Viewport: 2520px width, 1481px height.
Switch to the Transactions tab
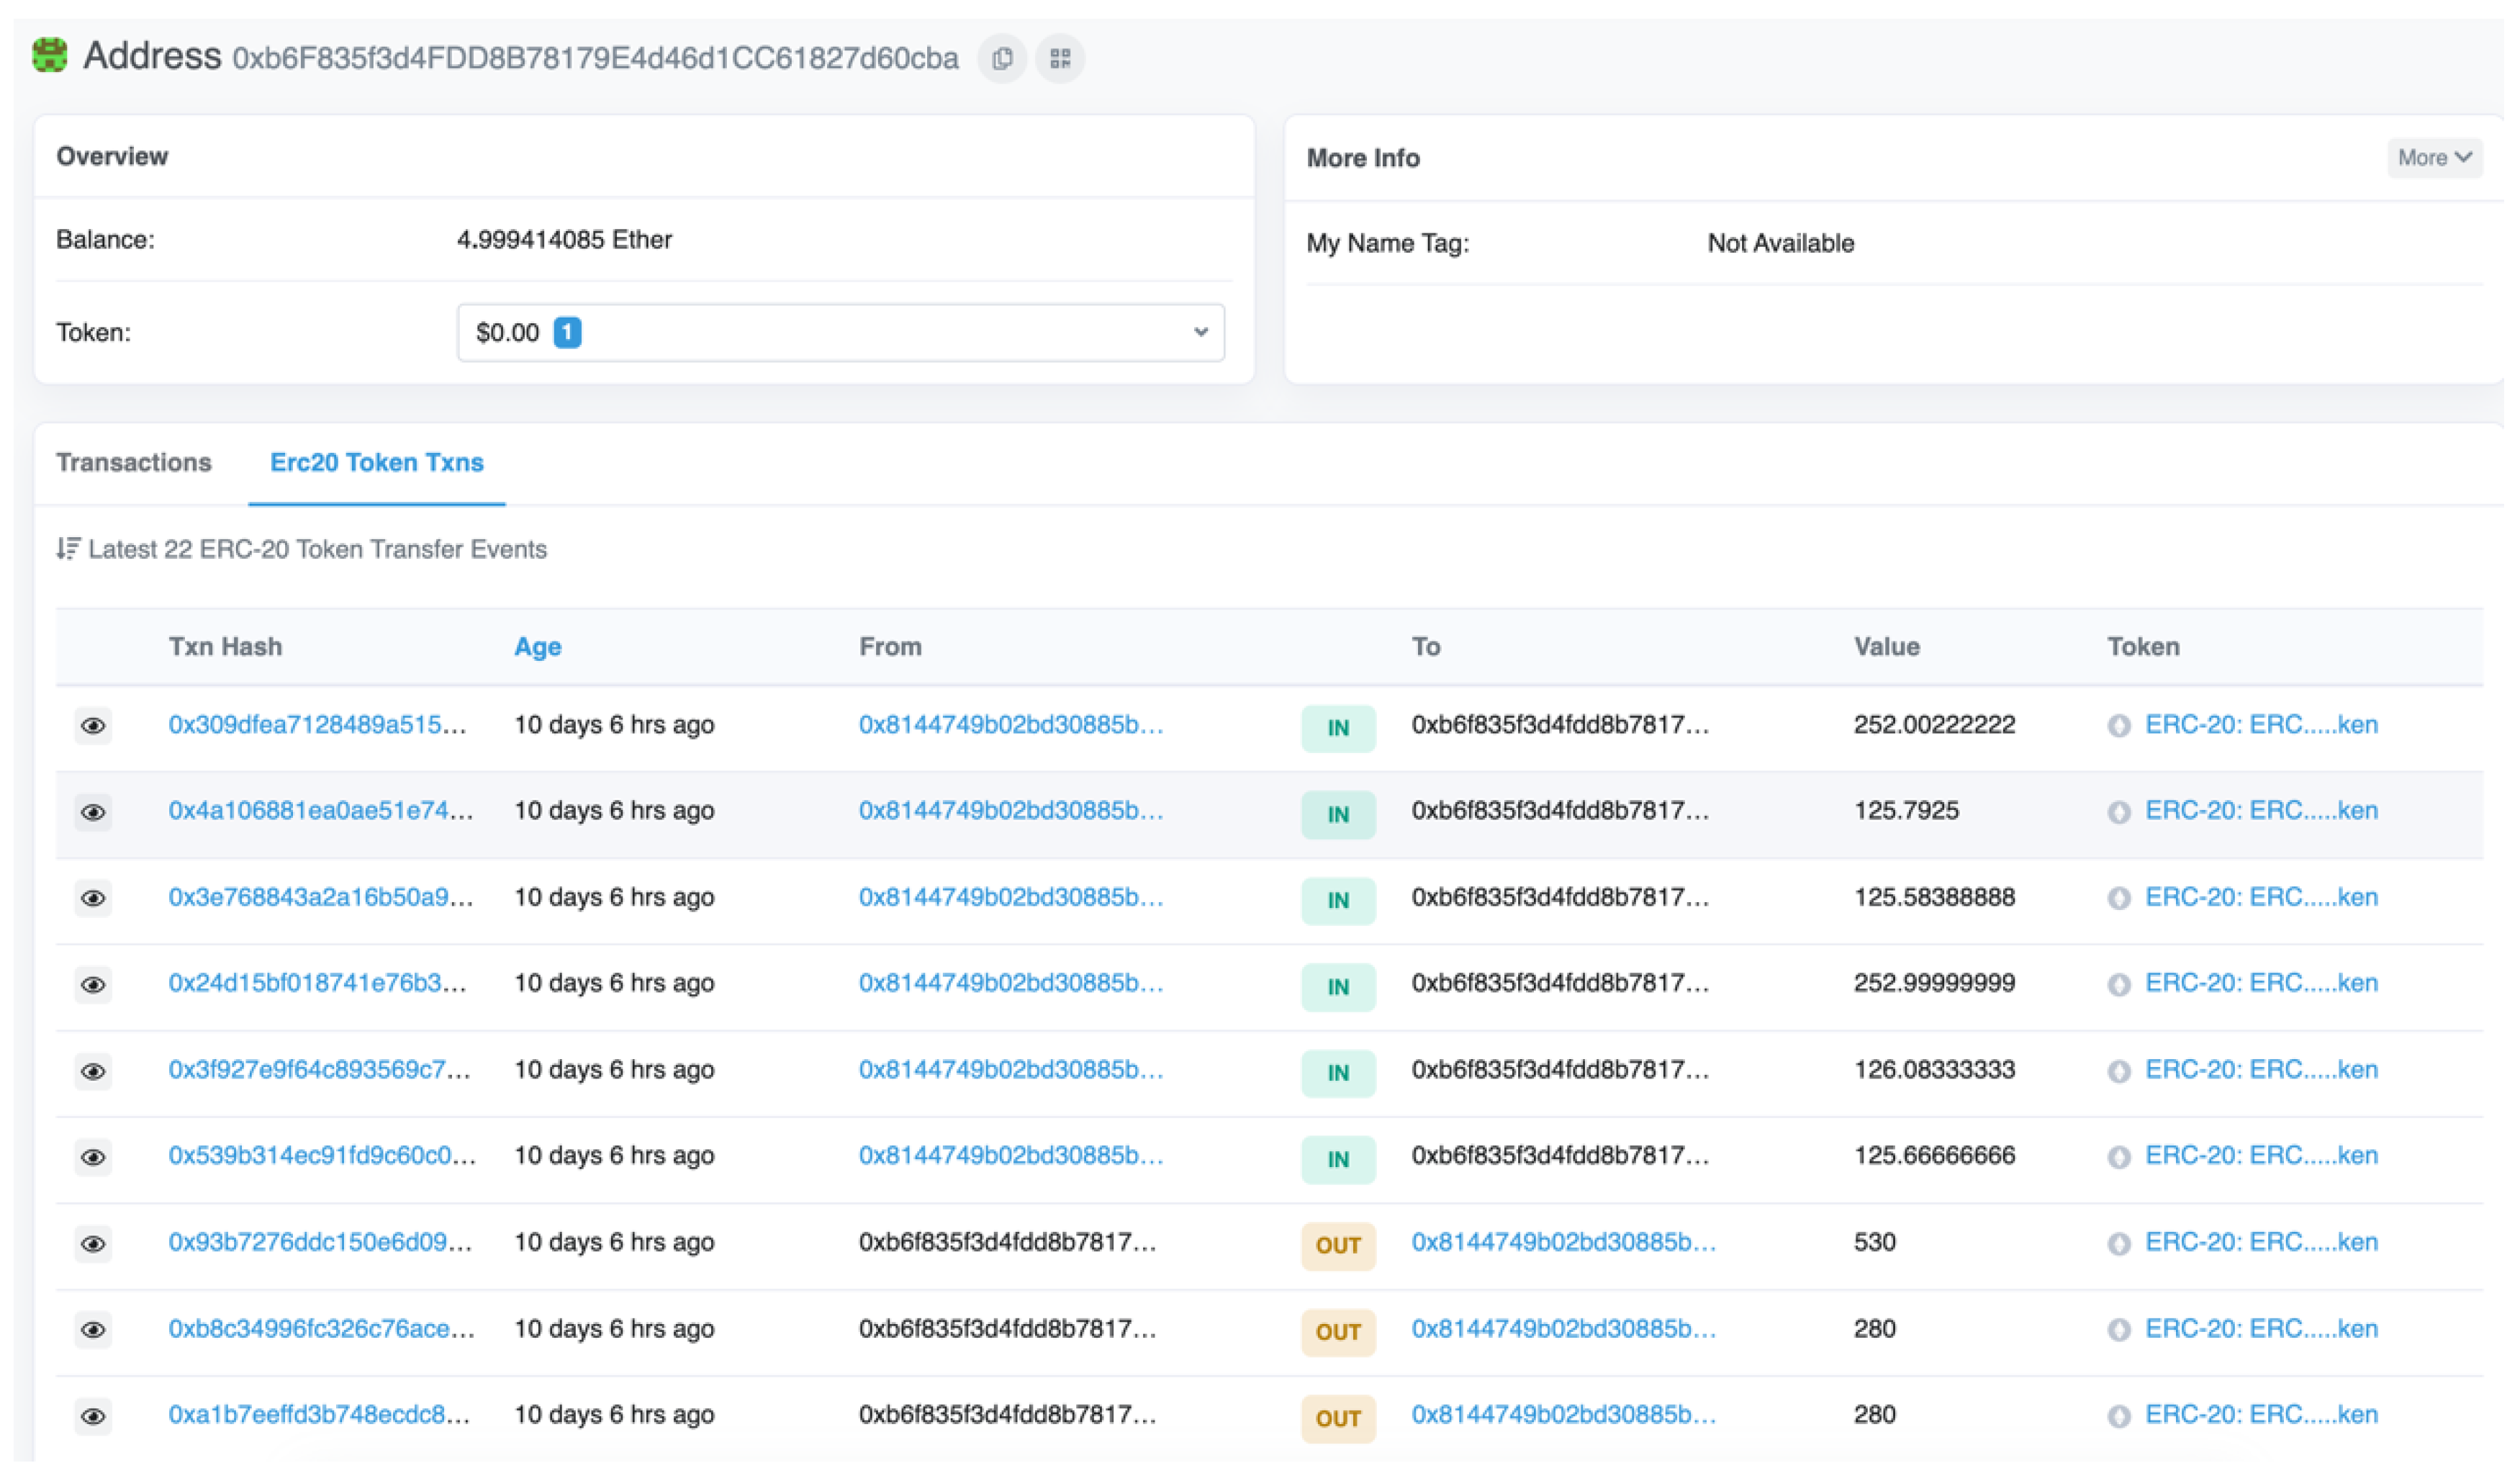click(x=134, y=463)
